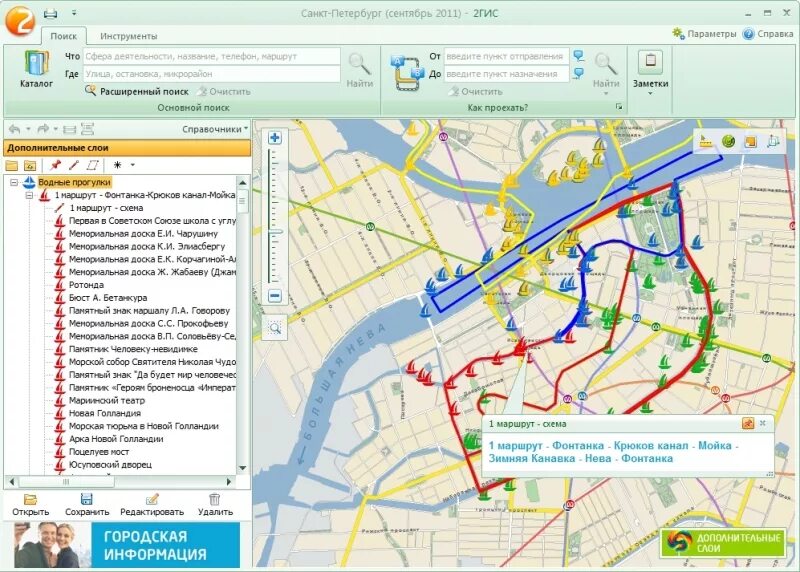This screenshot has width=800, height=572.
Task: Click Удалить to delete the layer
Action: pyautogui.click(x=215, y=505)
